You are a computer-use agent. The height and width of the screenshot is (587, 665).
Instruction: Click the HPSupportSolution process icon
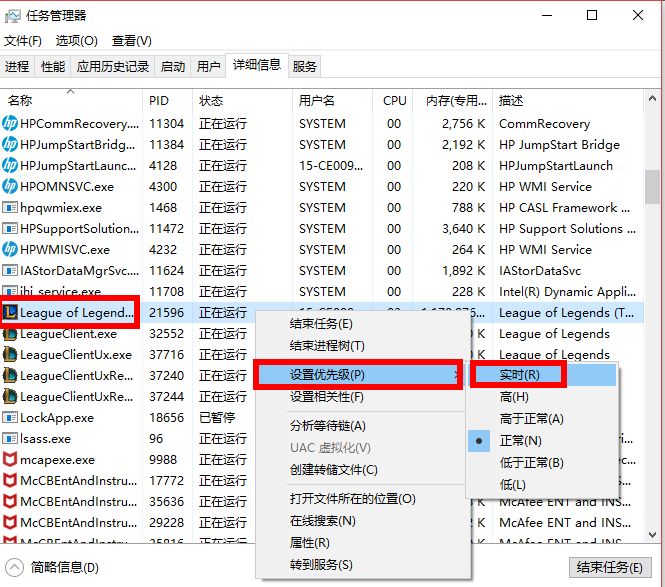tap(10, 229)
